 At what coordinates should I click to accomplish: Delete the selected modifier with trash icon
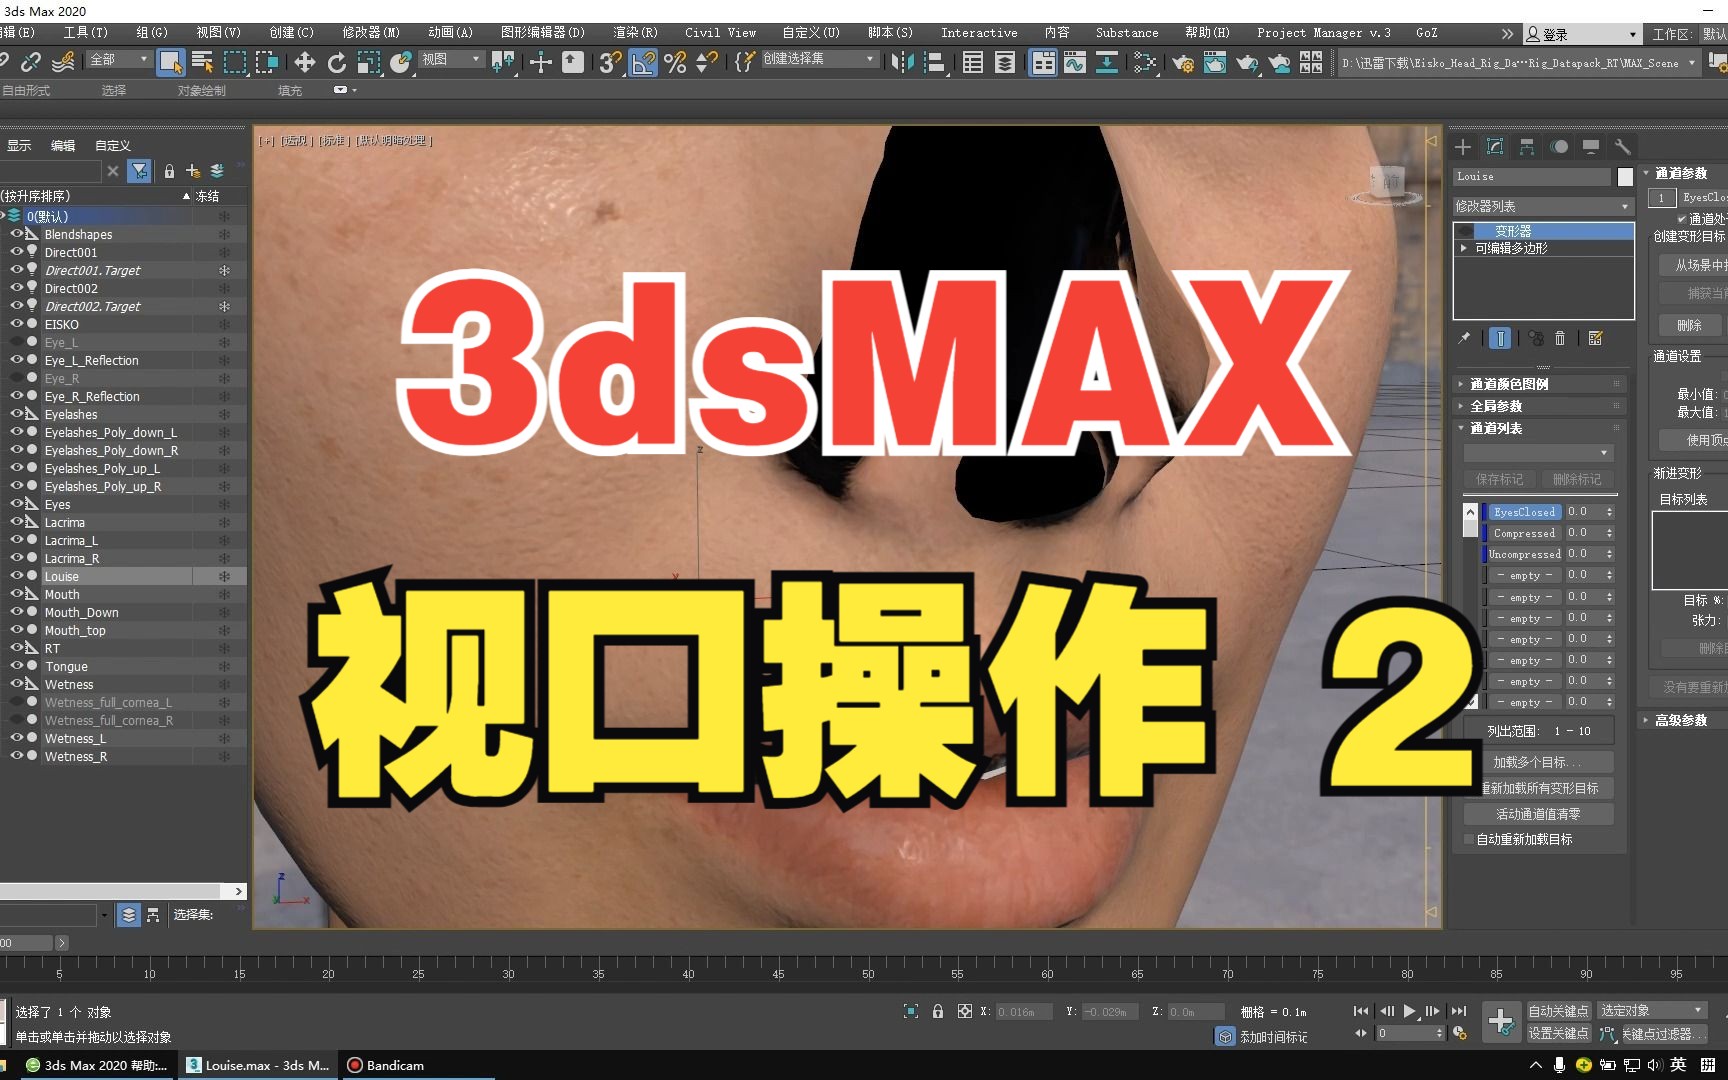(x=1560, y=338)
